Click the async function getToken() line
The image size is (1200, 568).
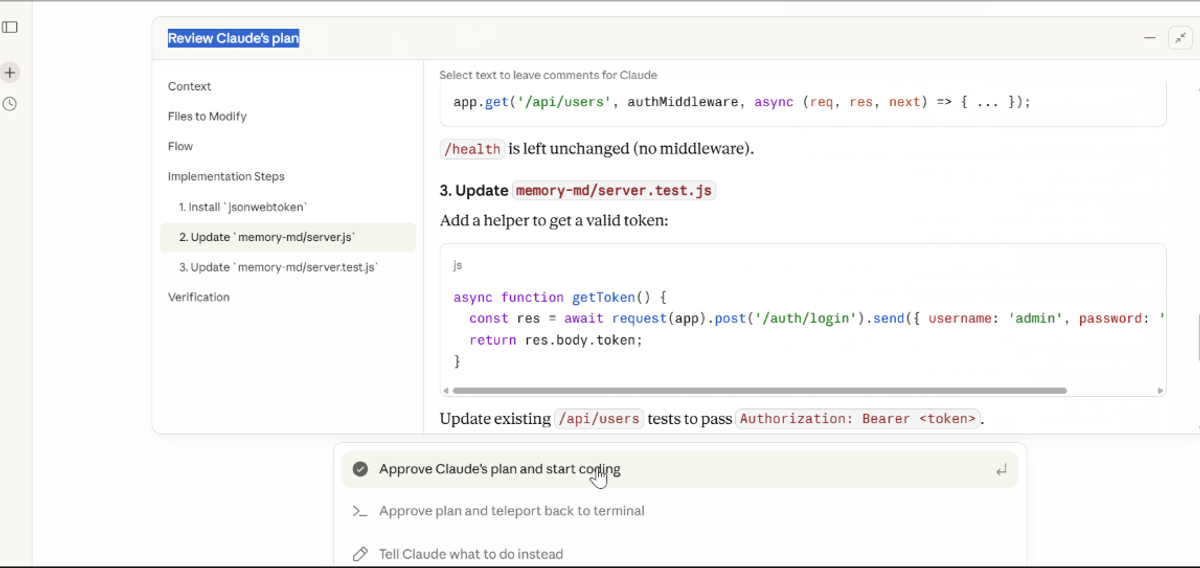pos(560,297)
